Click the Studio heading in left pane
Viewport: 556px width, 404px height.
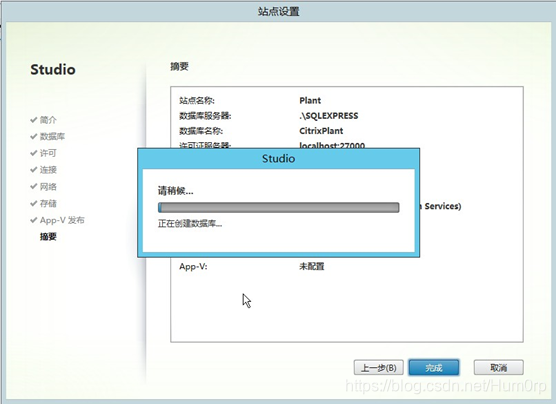pyautogui.click(x=53, y=69)
